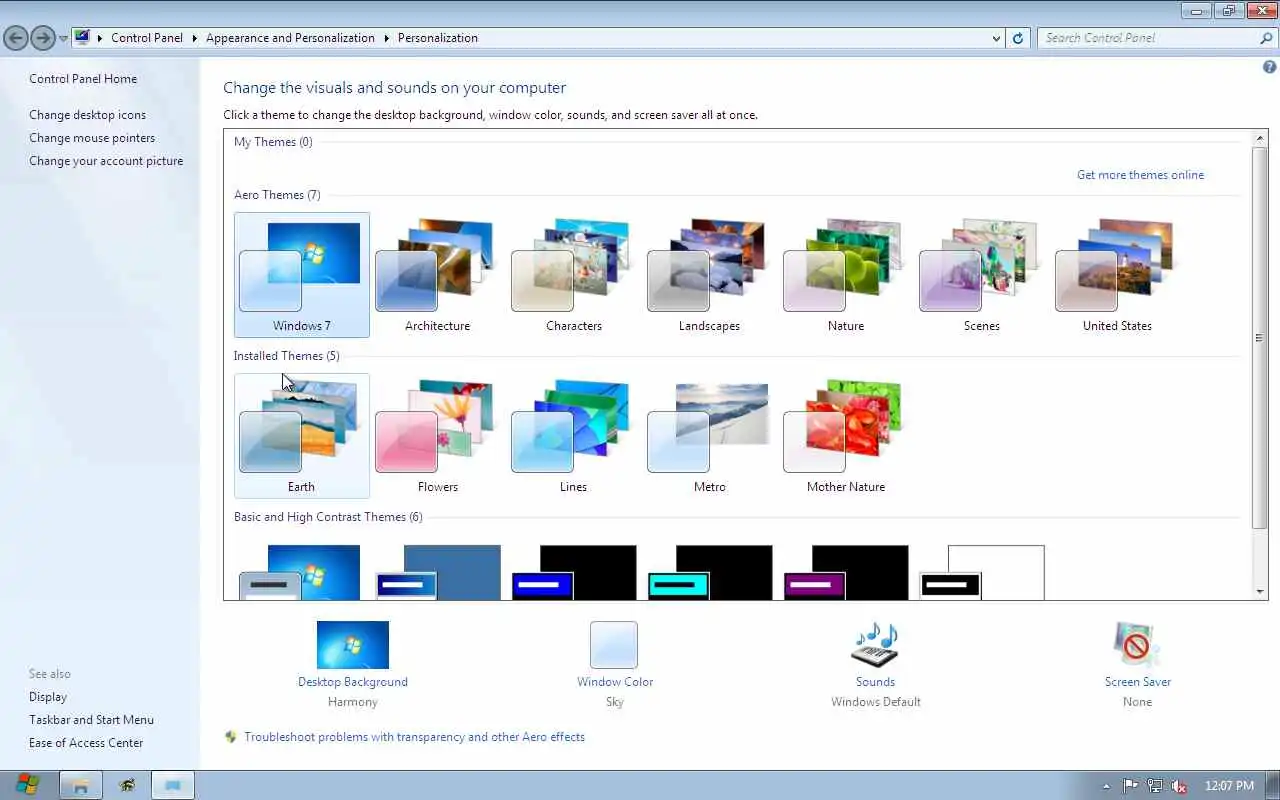
Task: Open Change desktop icons link
Action: pos(87,115)
